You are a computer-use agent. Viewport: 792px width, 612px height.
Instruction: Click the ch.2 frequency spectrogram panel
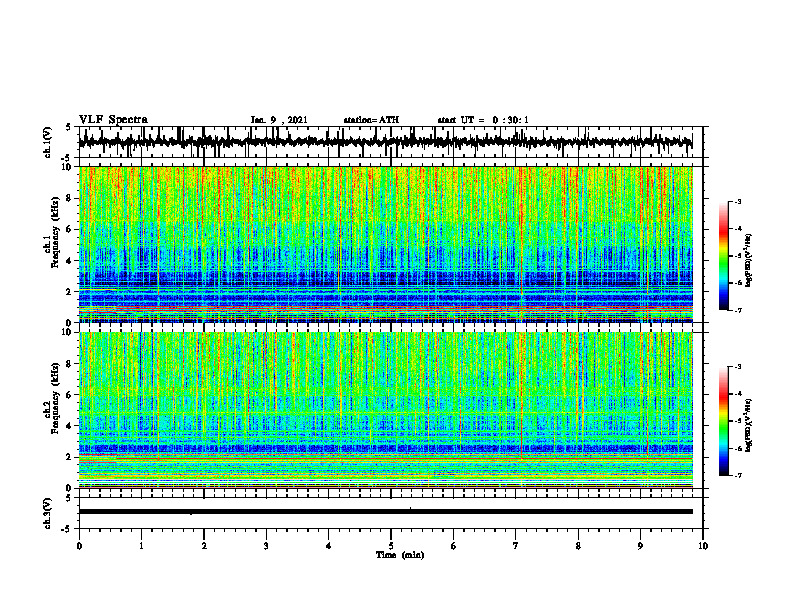pos(385,410)
